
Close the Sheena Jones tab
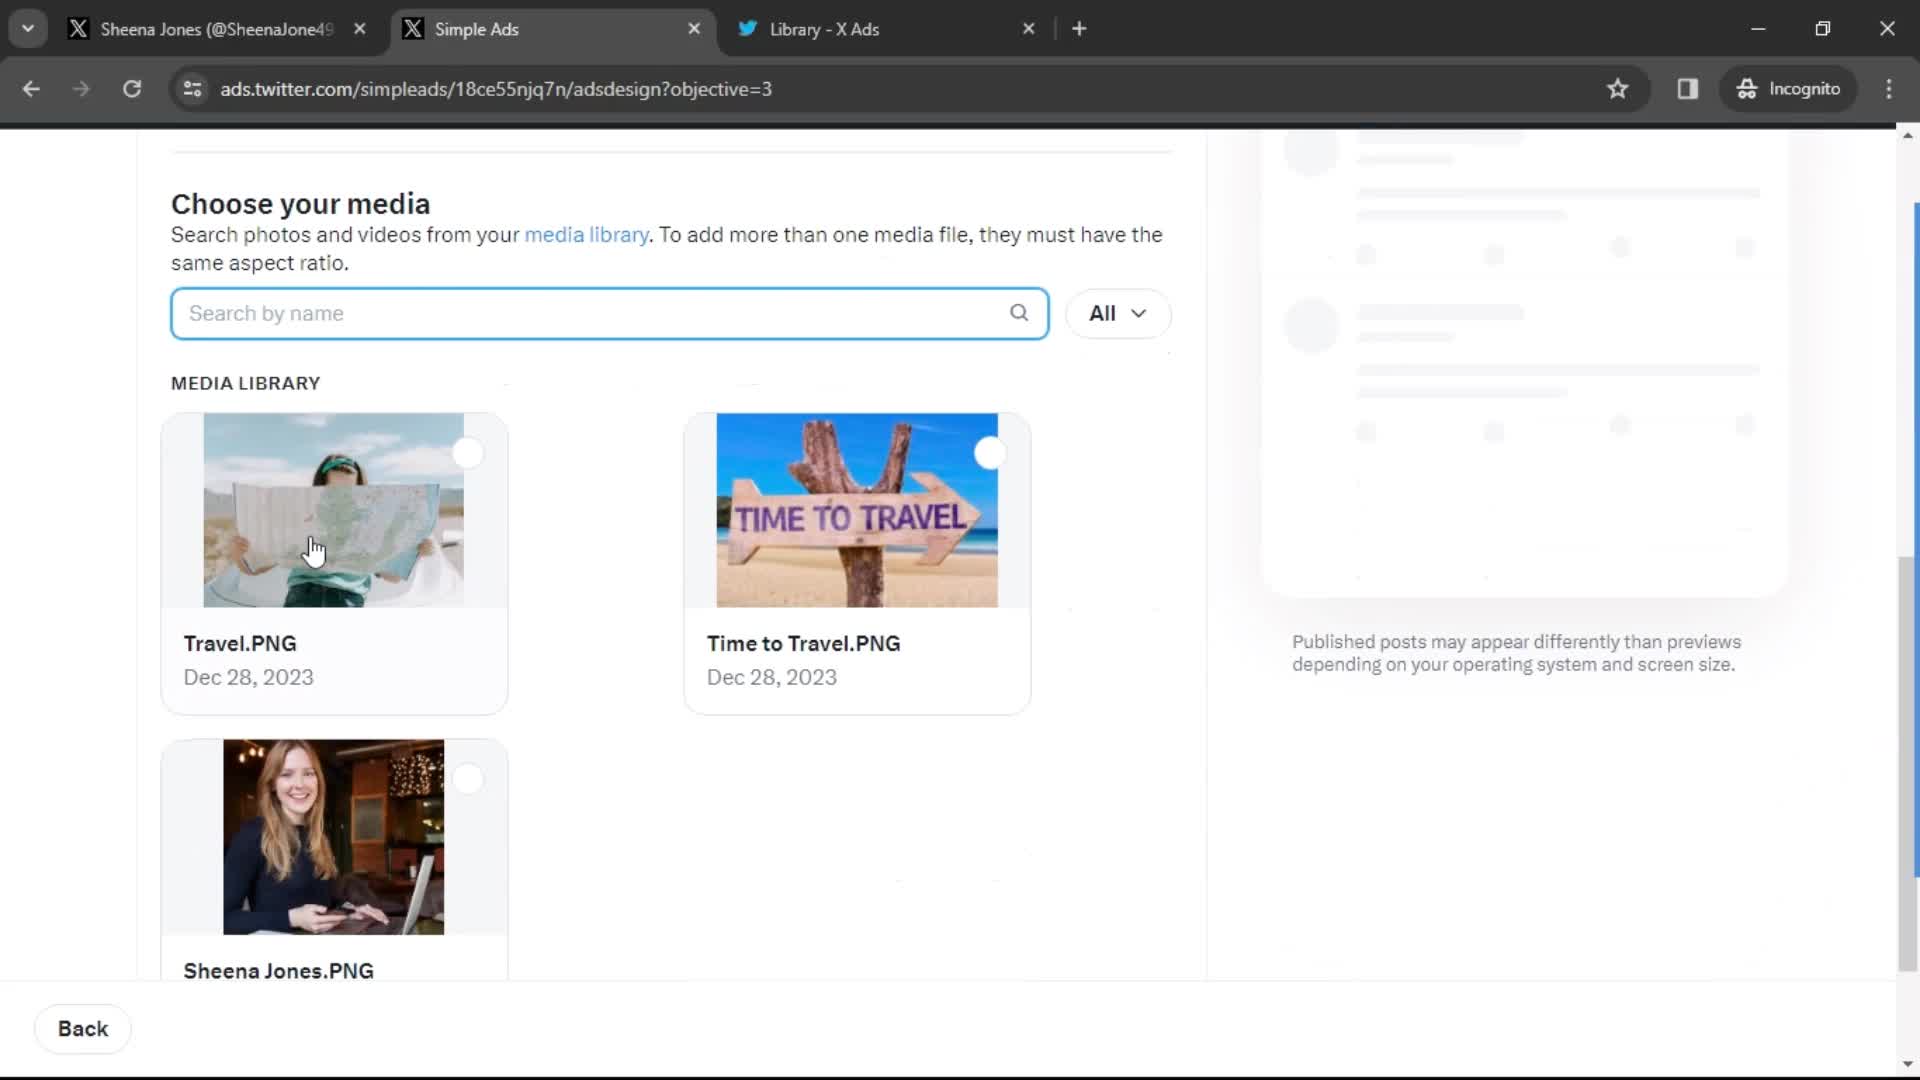pyautogui.click(x=360, y=29)
